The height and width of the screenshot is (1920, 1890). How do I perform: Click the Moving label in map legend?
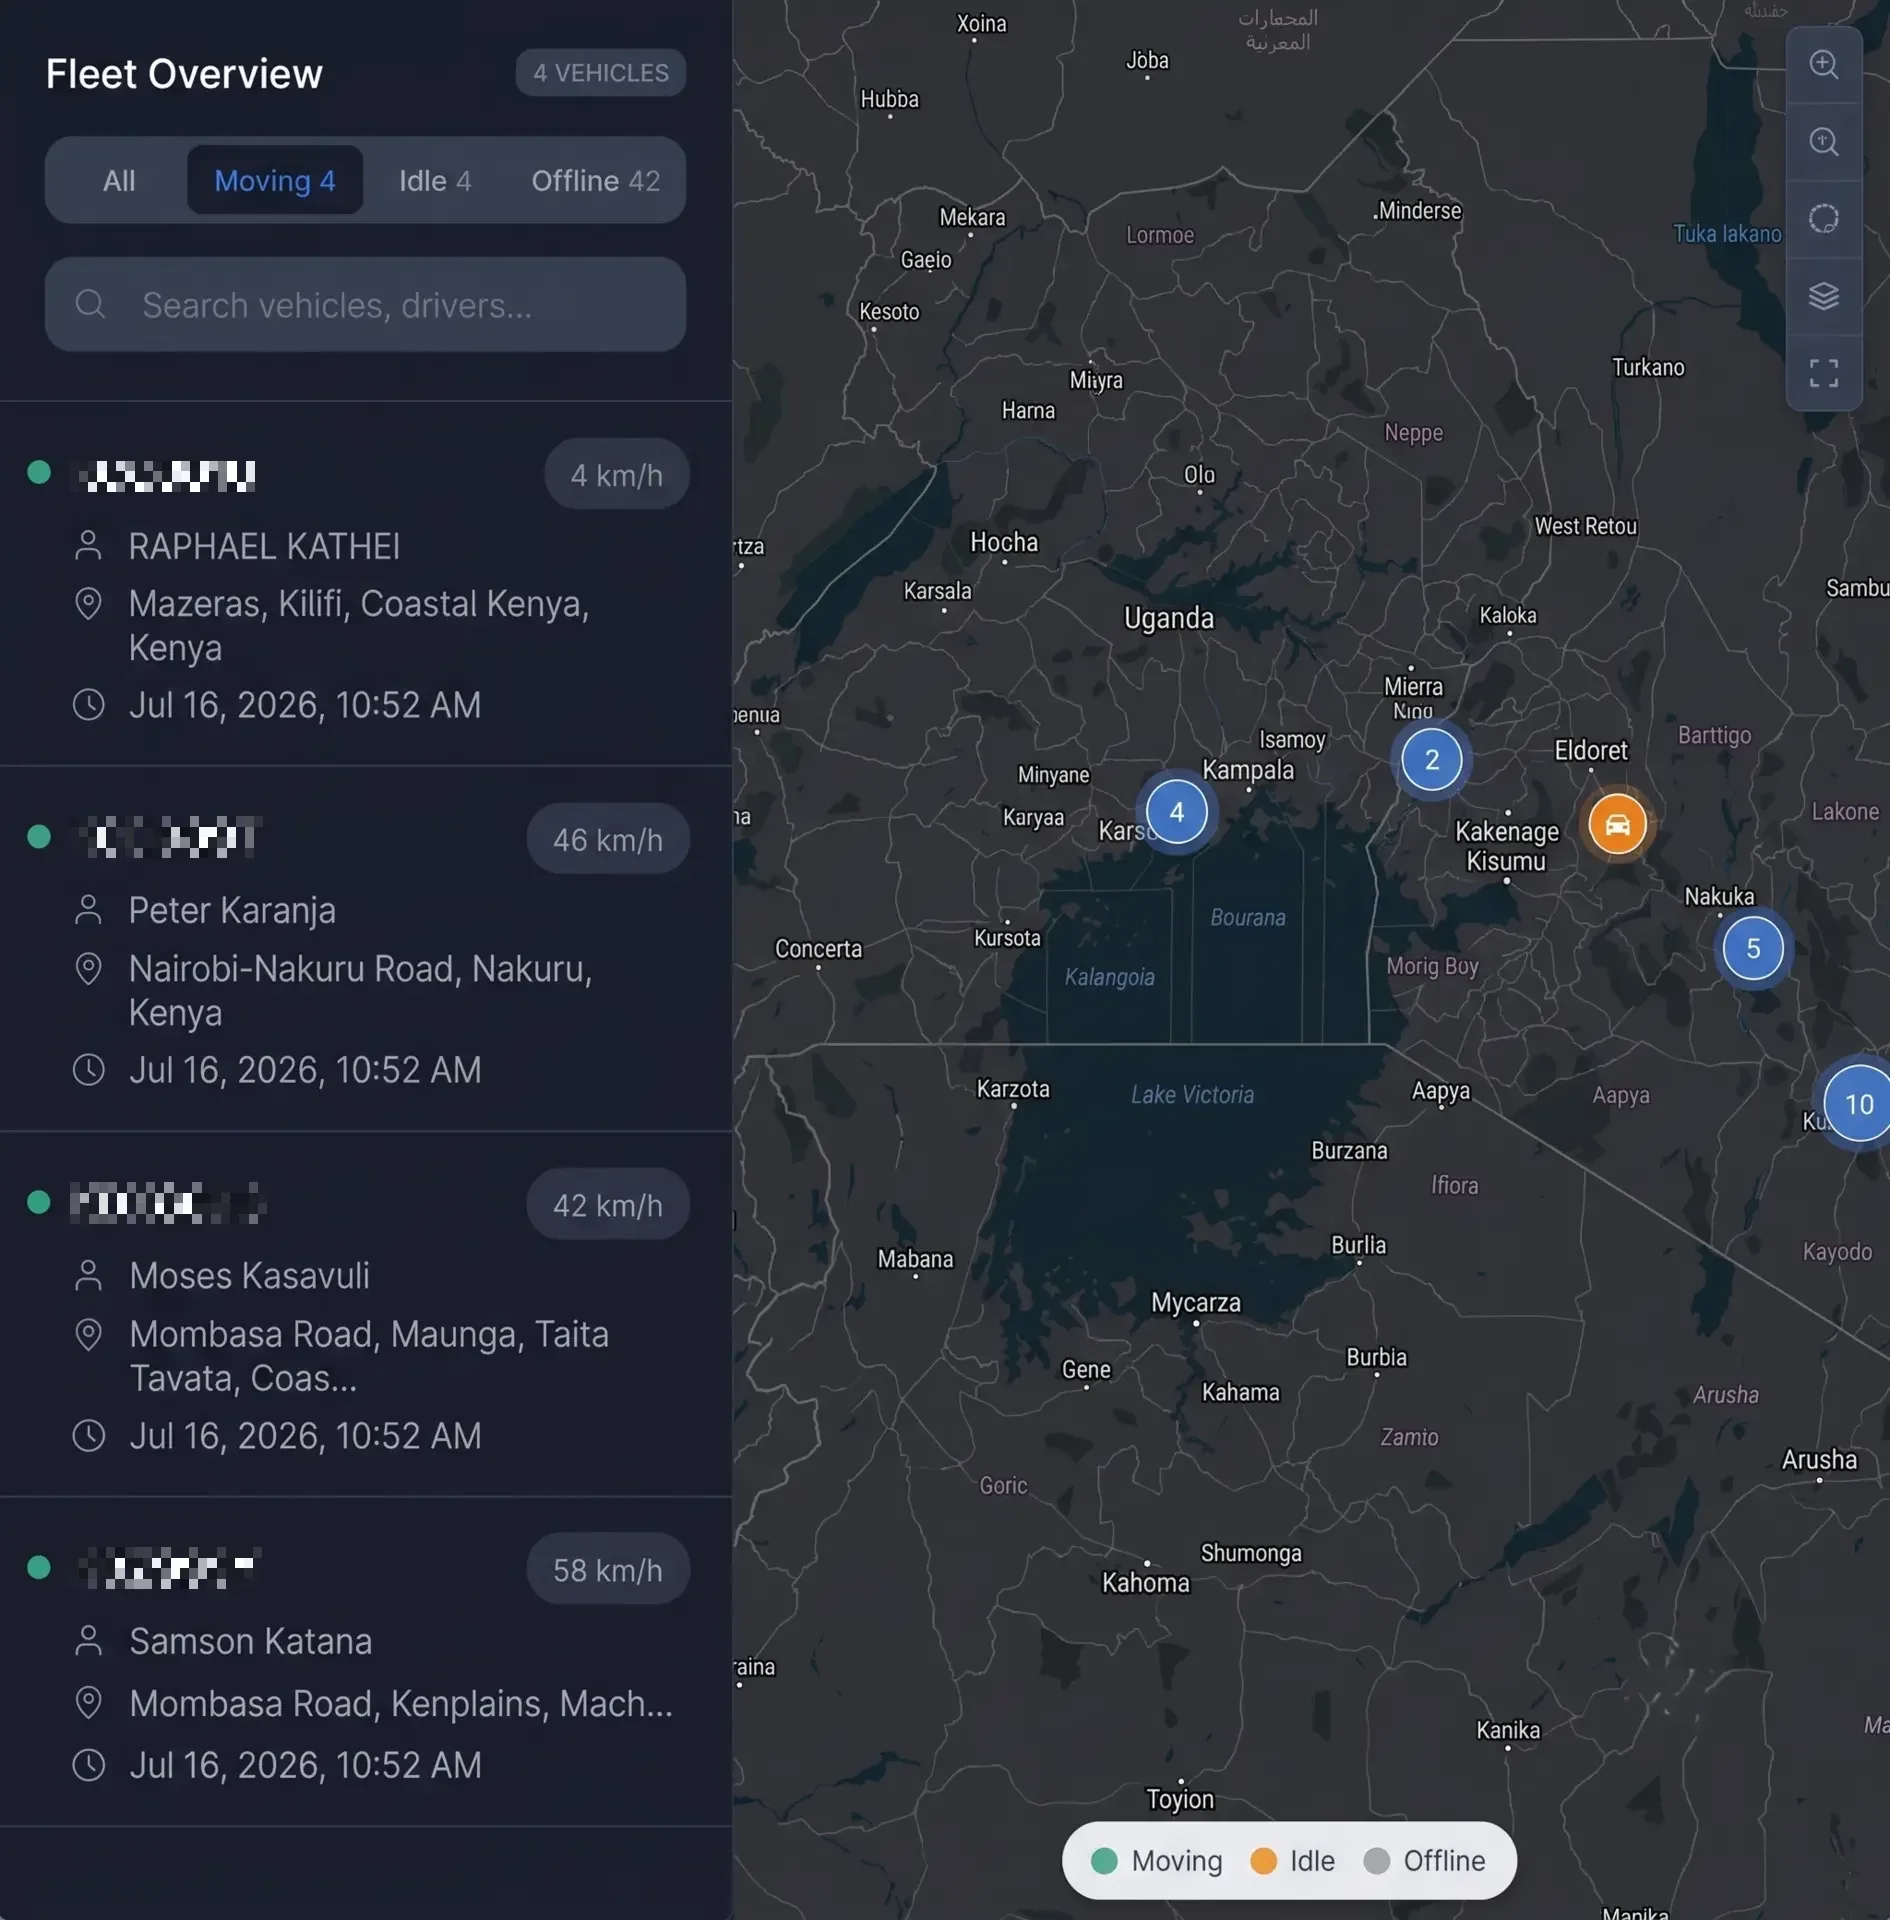pos(1177,1861)
